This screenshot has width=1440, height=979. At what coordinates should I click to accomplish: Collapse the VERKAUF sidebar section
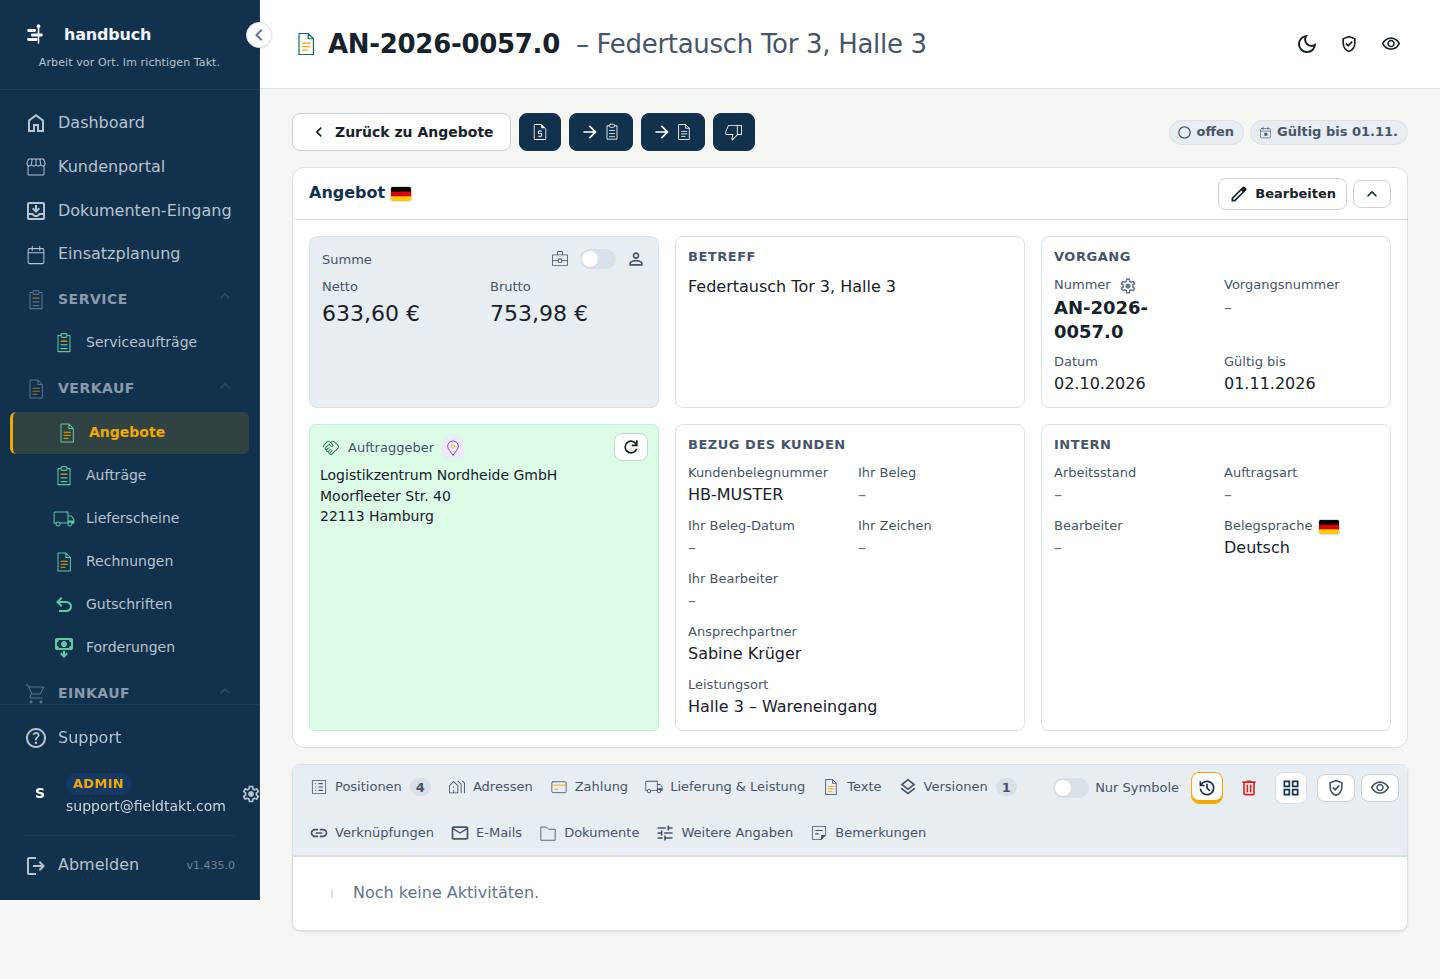point(225,387)
